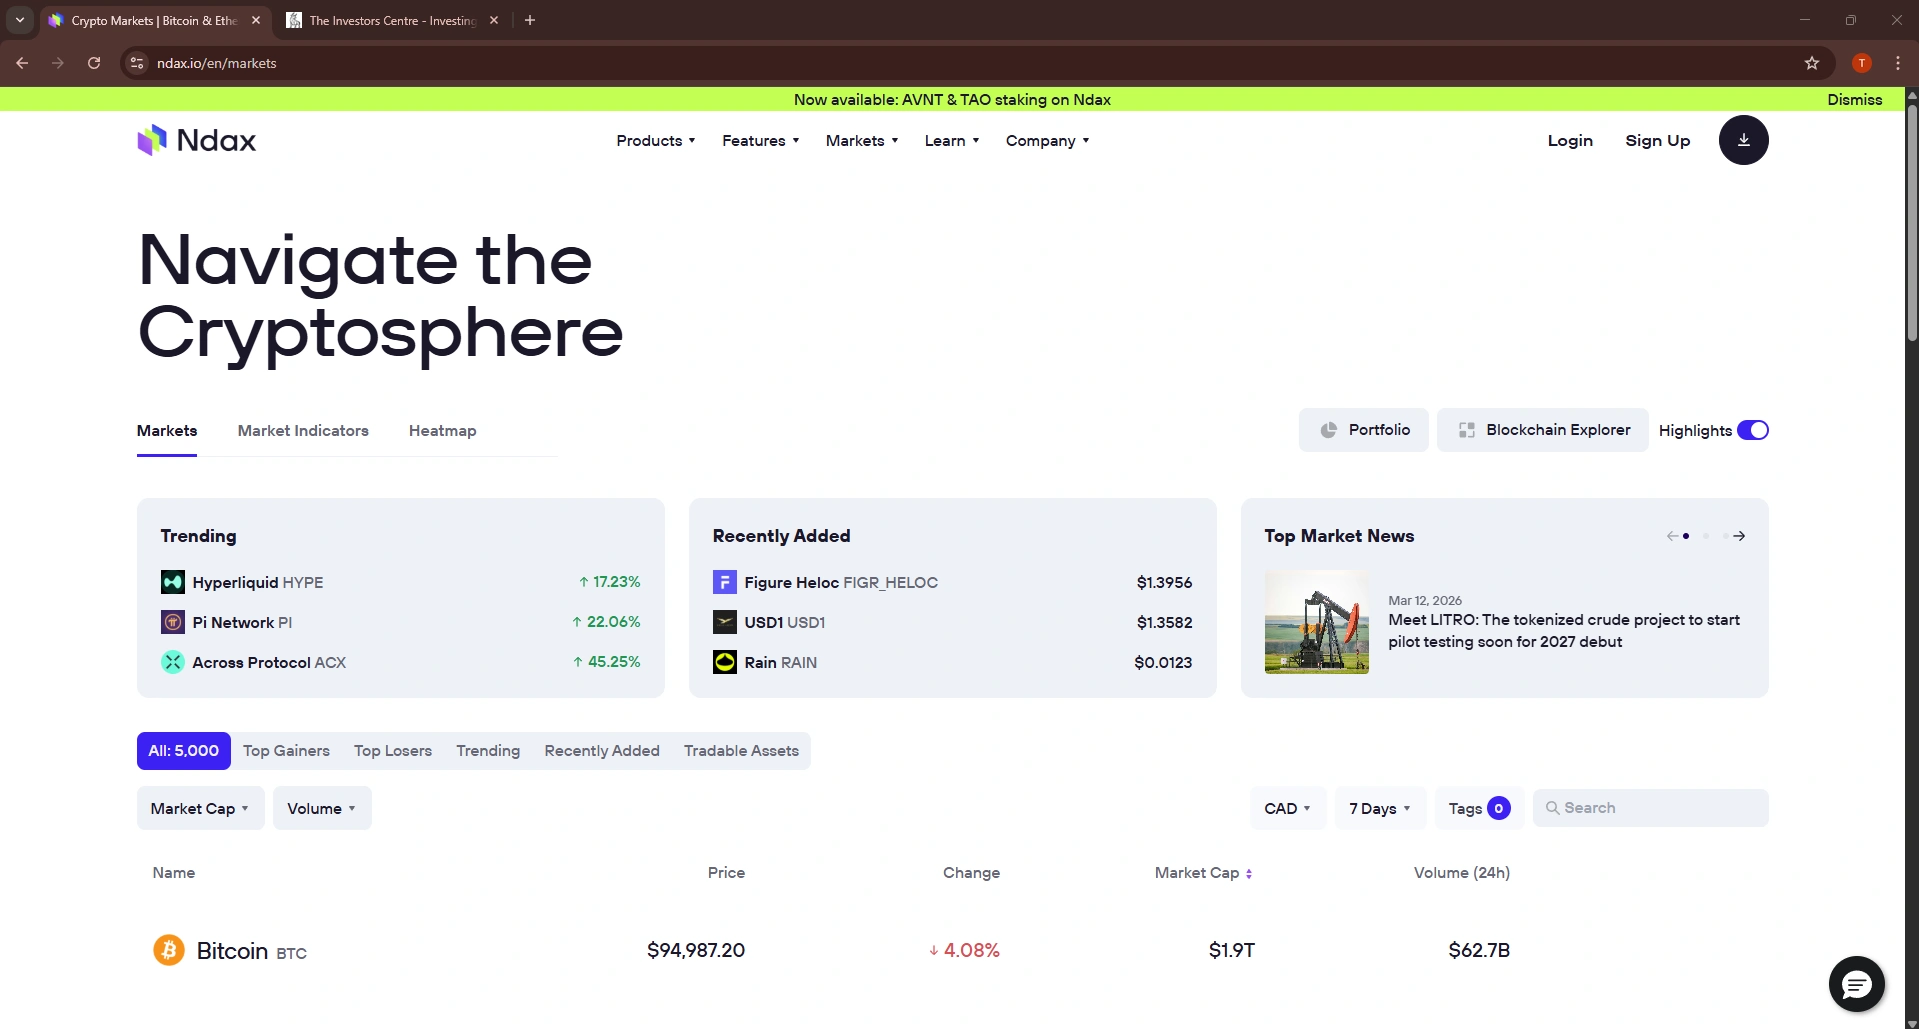
Task: Reload the page in the browser
Action: point(94,63)
